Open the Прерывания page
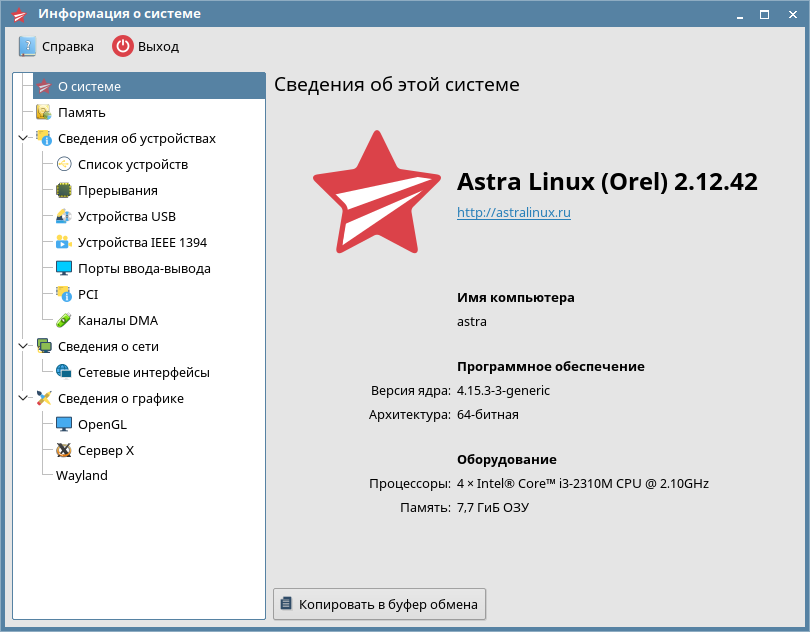Screen dimensions: 810x632 click(118, 190)
